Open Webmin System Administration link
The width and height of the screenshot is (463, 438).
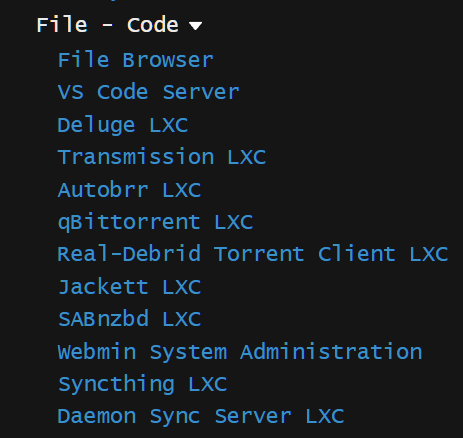[x=240, y=352]
